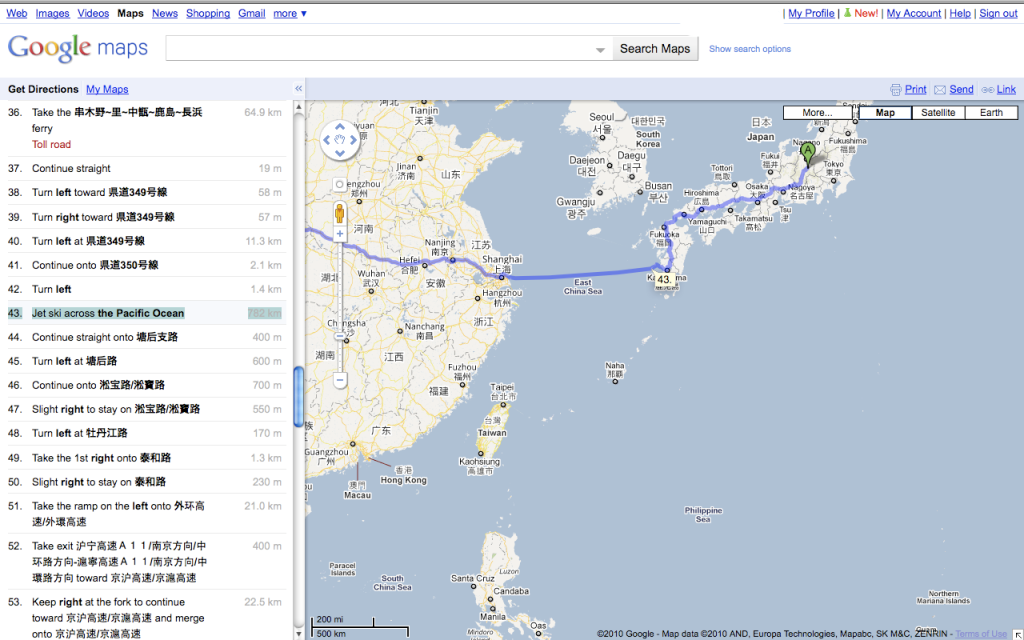This screenshot has height=640, width=1024.
Task: Select step 52 'Take exit' direction
Action: (x=146, y=562)
